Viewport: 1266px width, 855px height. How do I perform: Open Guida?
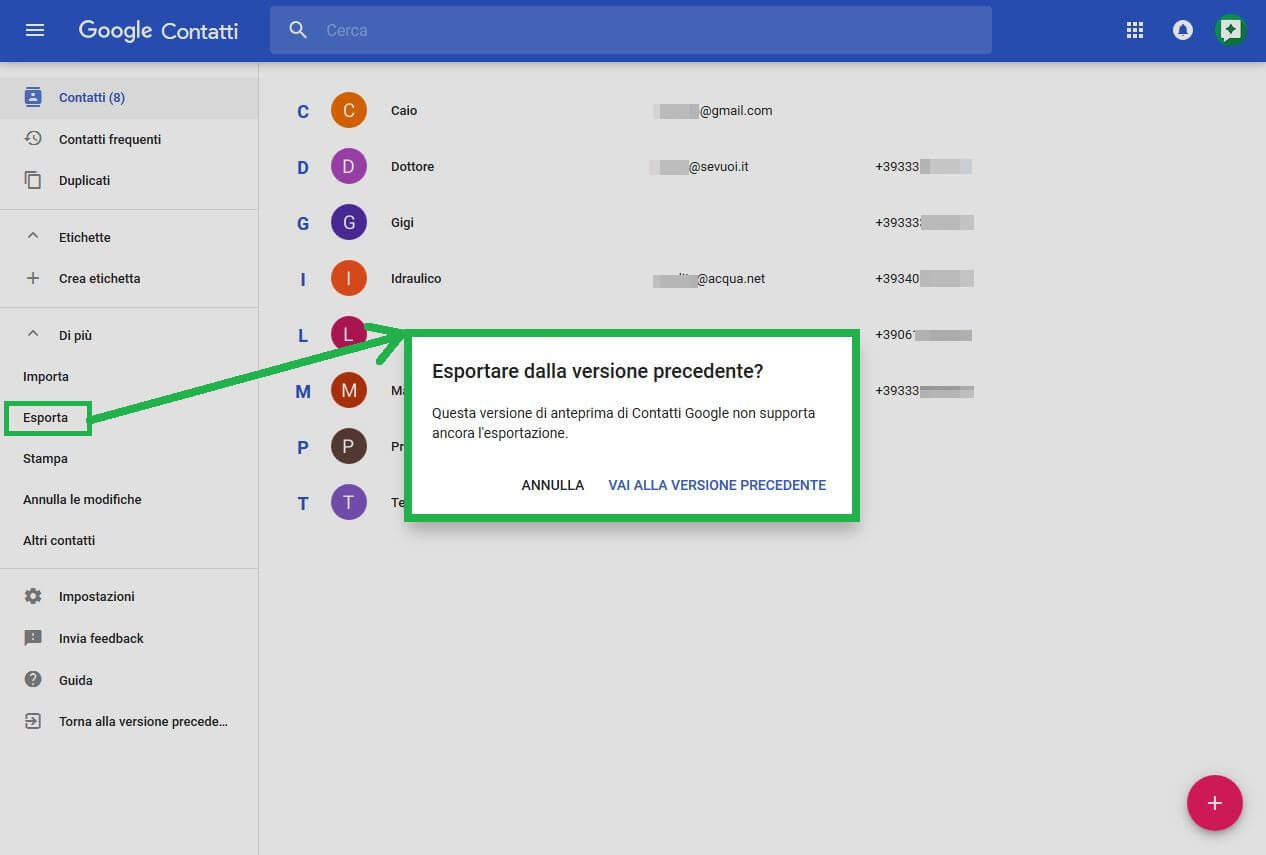tap(76, 680)
